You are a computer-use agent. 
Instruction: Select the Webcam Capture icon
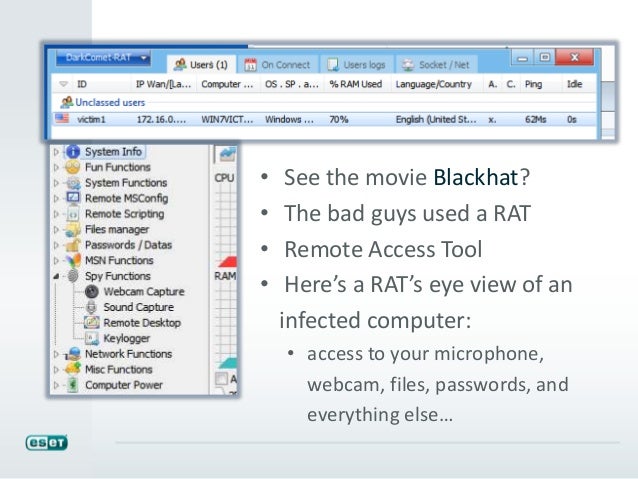91,291
